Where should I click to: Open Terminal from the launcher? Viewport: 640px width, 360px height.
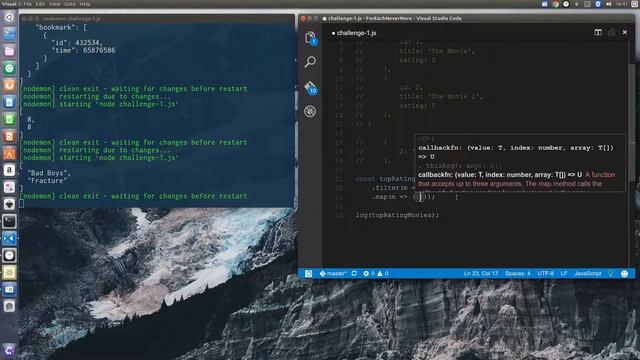[x=9, y=221]
